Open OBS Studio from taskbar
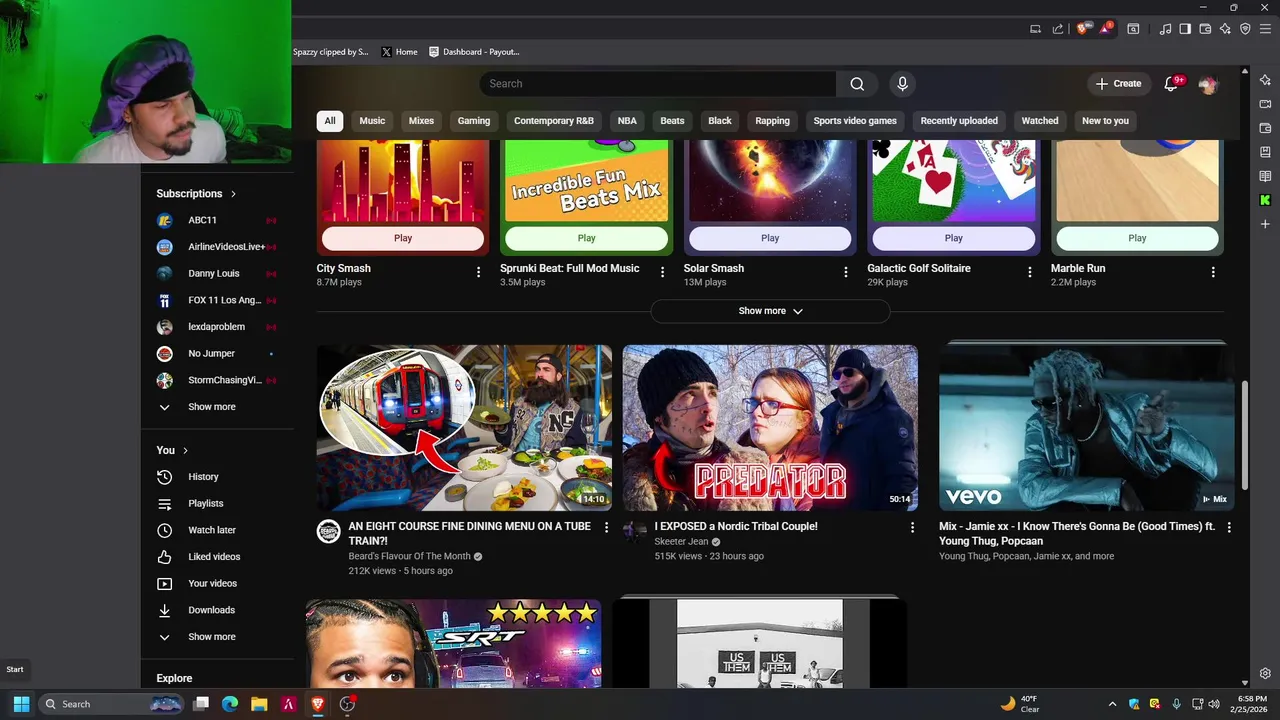This screenshot has height=720, width=1280. (347, 704)
